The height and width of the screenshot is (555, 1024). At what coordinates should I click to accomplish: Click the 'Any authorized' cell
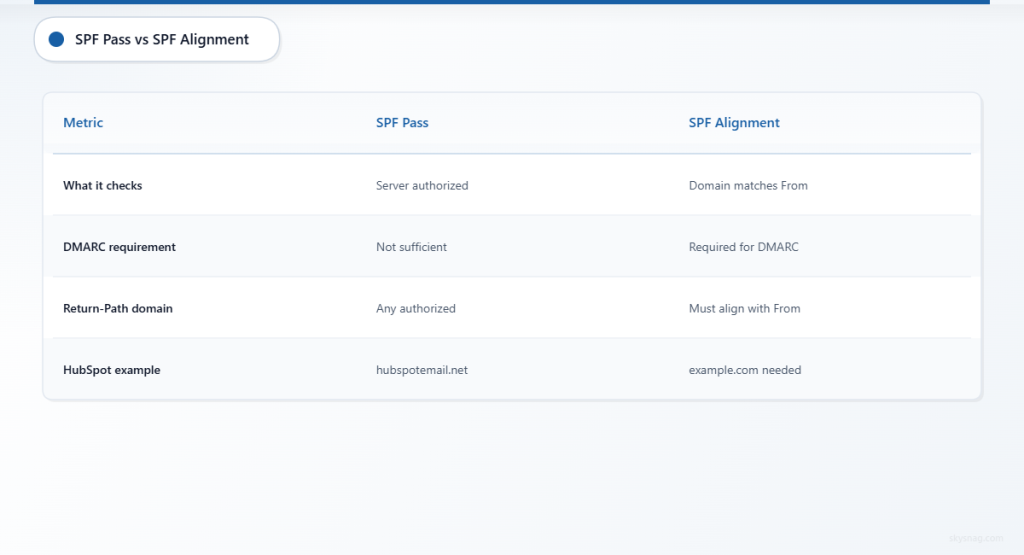pyautogui.click(x=415, y=308)
